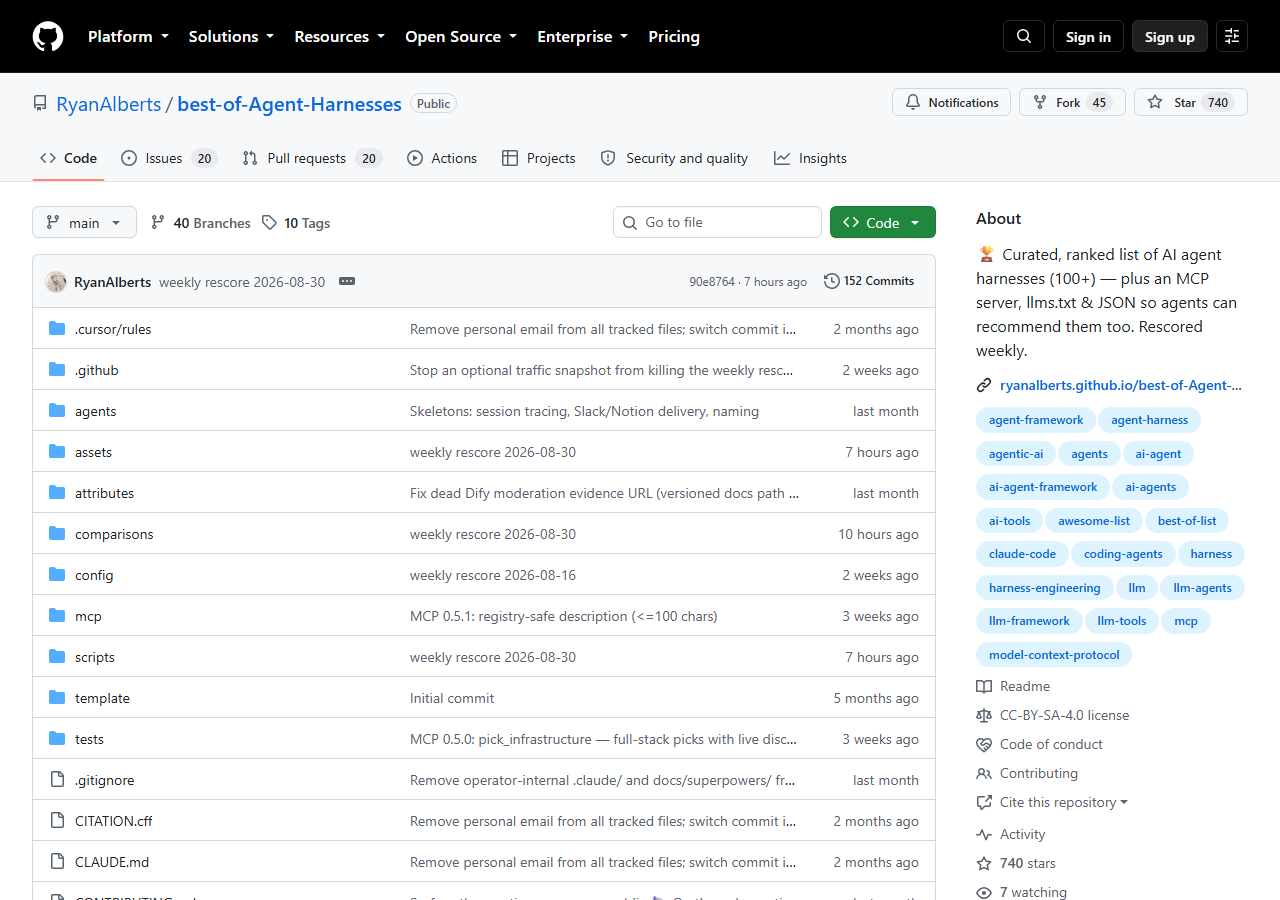
Task: Click the file icon for CLAUDE.md
Action: (57, 862)
